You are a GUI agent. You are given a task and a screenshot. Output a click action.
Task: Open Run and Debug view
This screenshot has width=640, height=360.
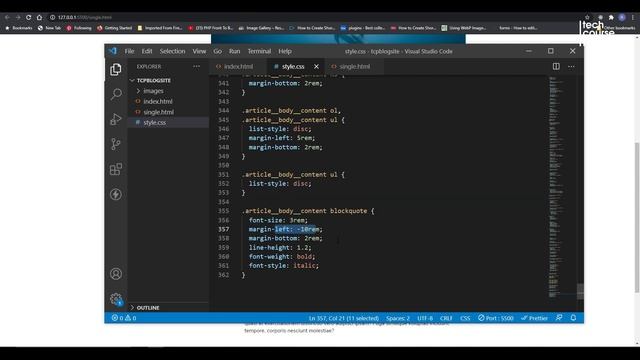(x=116, y=119)
